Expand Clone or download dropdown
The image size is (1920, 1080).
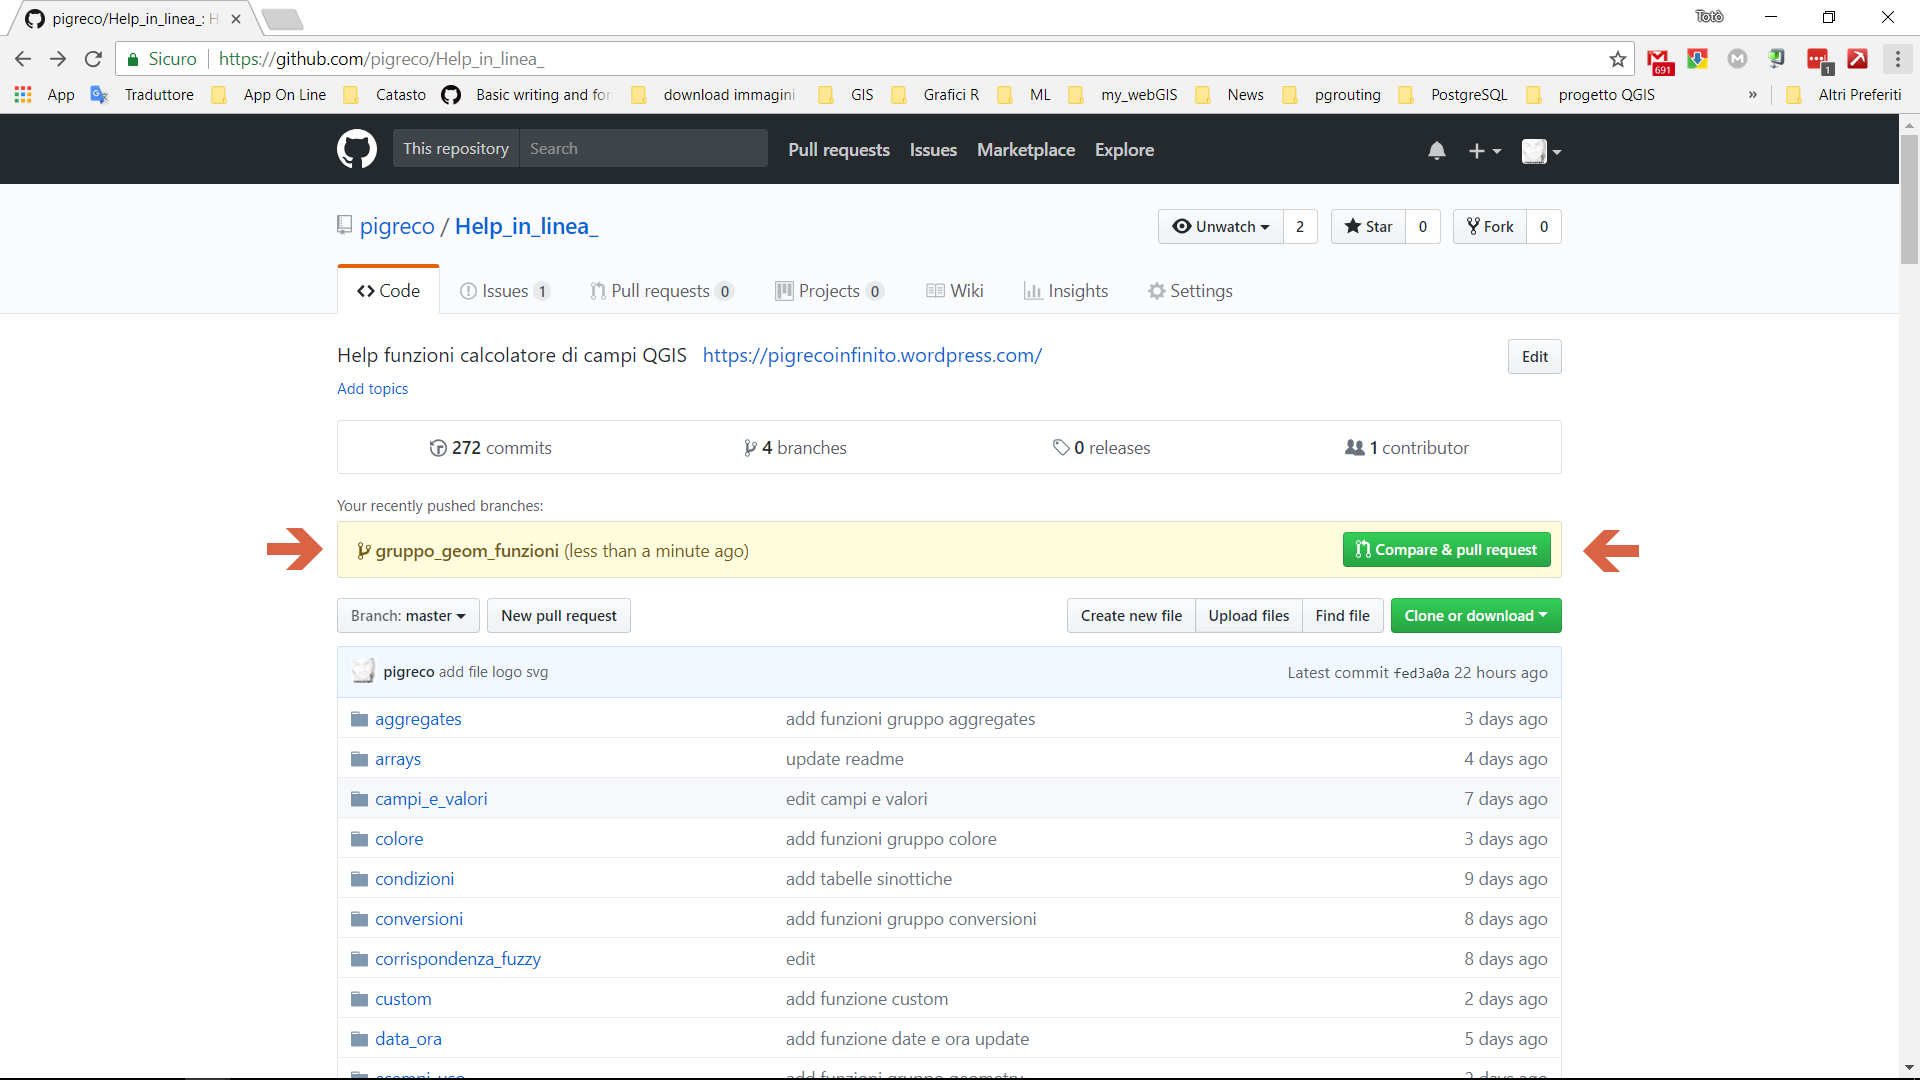pyautogui.click(x=1475, y=616)
